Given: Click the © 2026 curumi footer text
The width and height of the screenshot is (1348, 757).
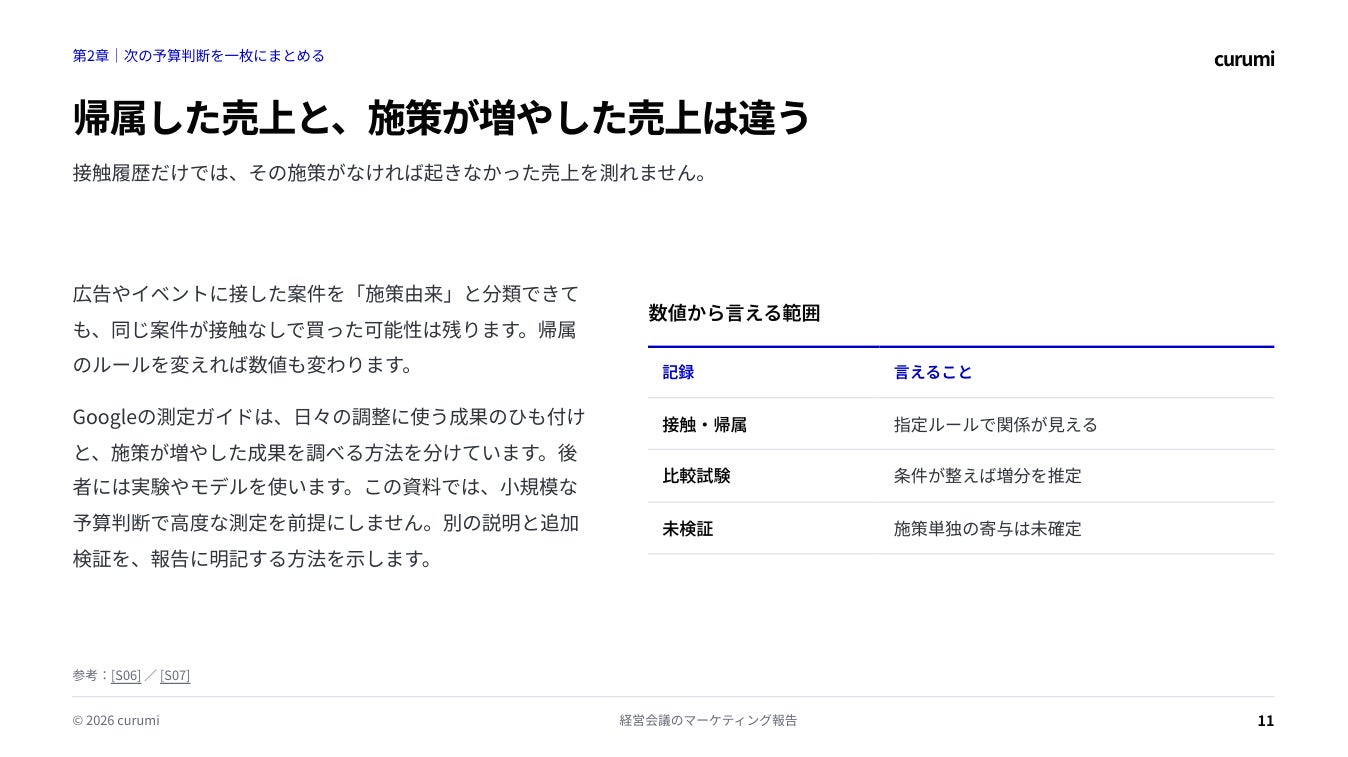Looking at the screenshot, I should click(116, 721).
